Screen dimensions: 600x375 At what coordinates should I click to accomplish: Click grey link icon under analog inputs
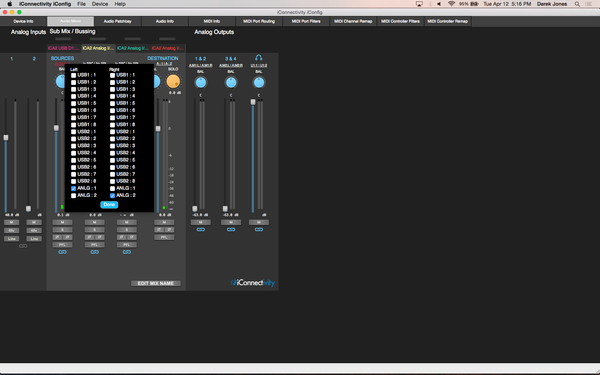23,246
